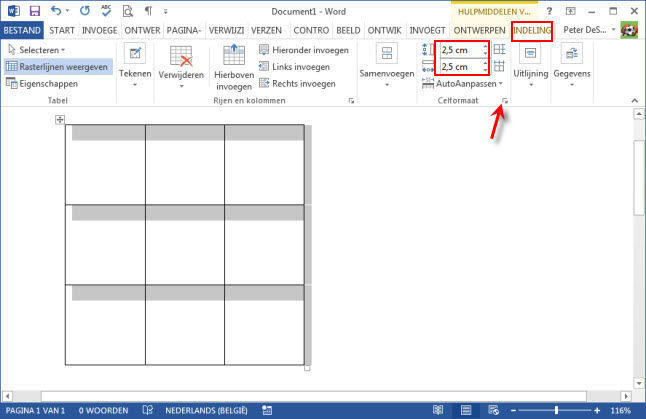
Task: Click the zoom in plus button
Action: [597, 411]
